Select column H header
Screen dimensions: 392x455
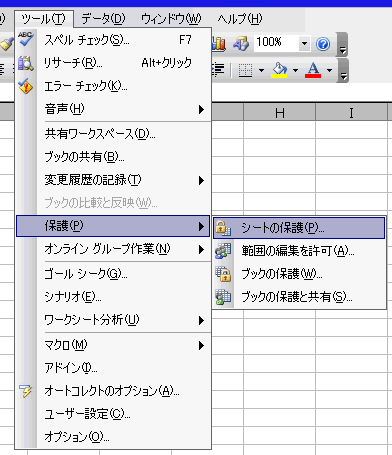[x=280, y=113]
